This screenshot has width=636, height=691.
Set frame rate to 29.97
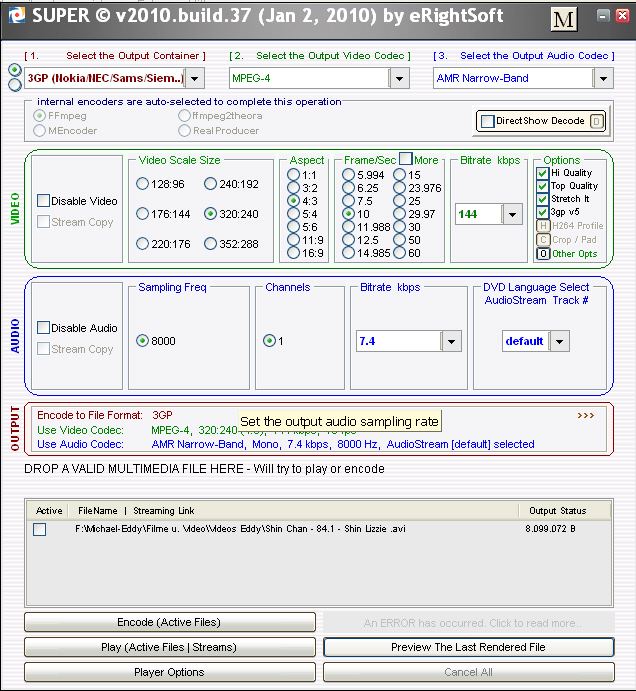pyautogui.click(x=399, y=214)
